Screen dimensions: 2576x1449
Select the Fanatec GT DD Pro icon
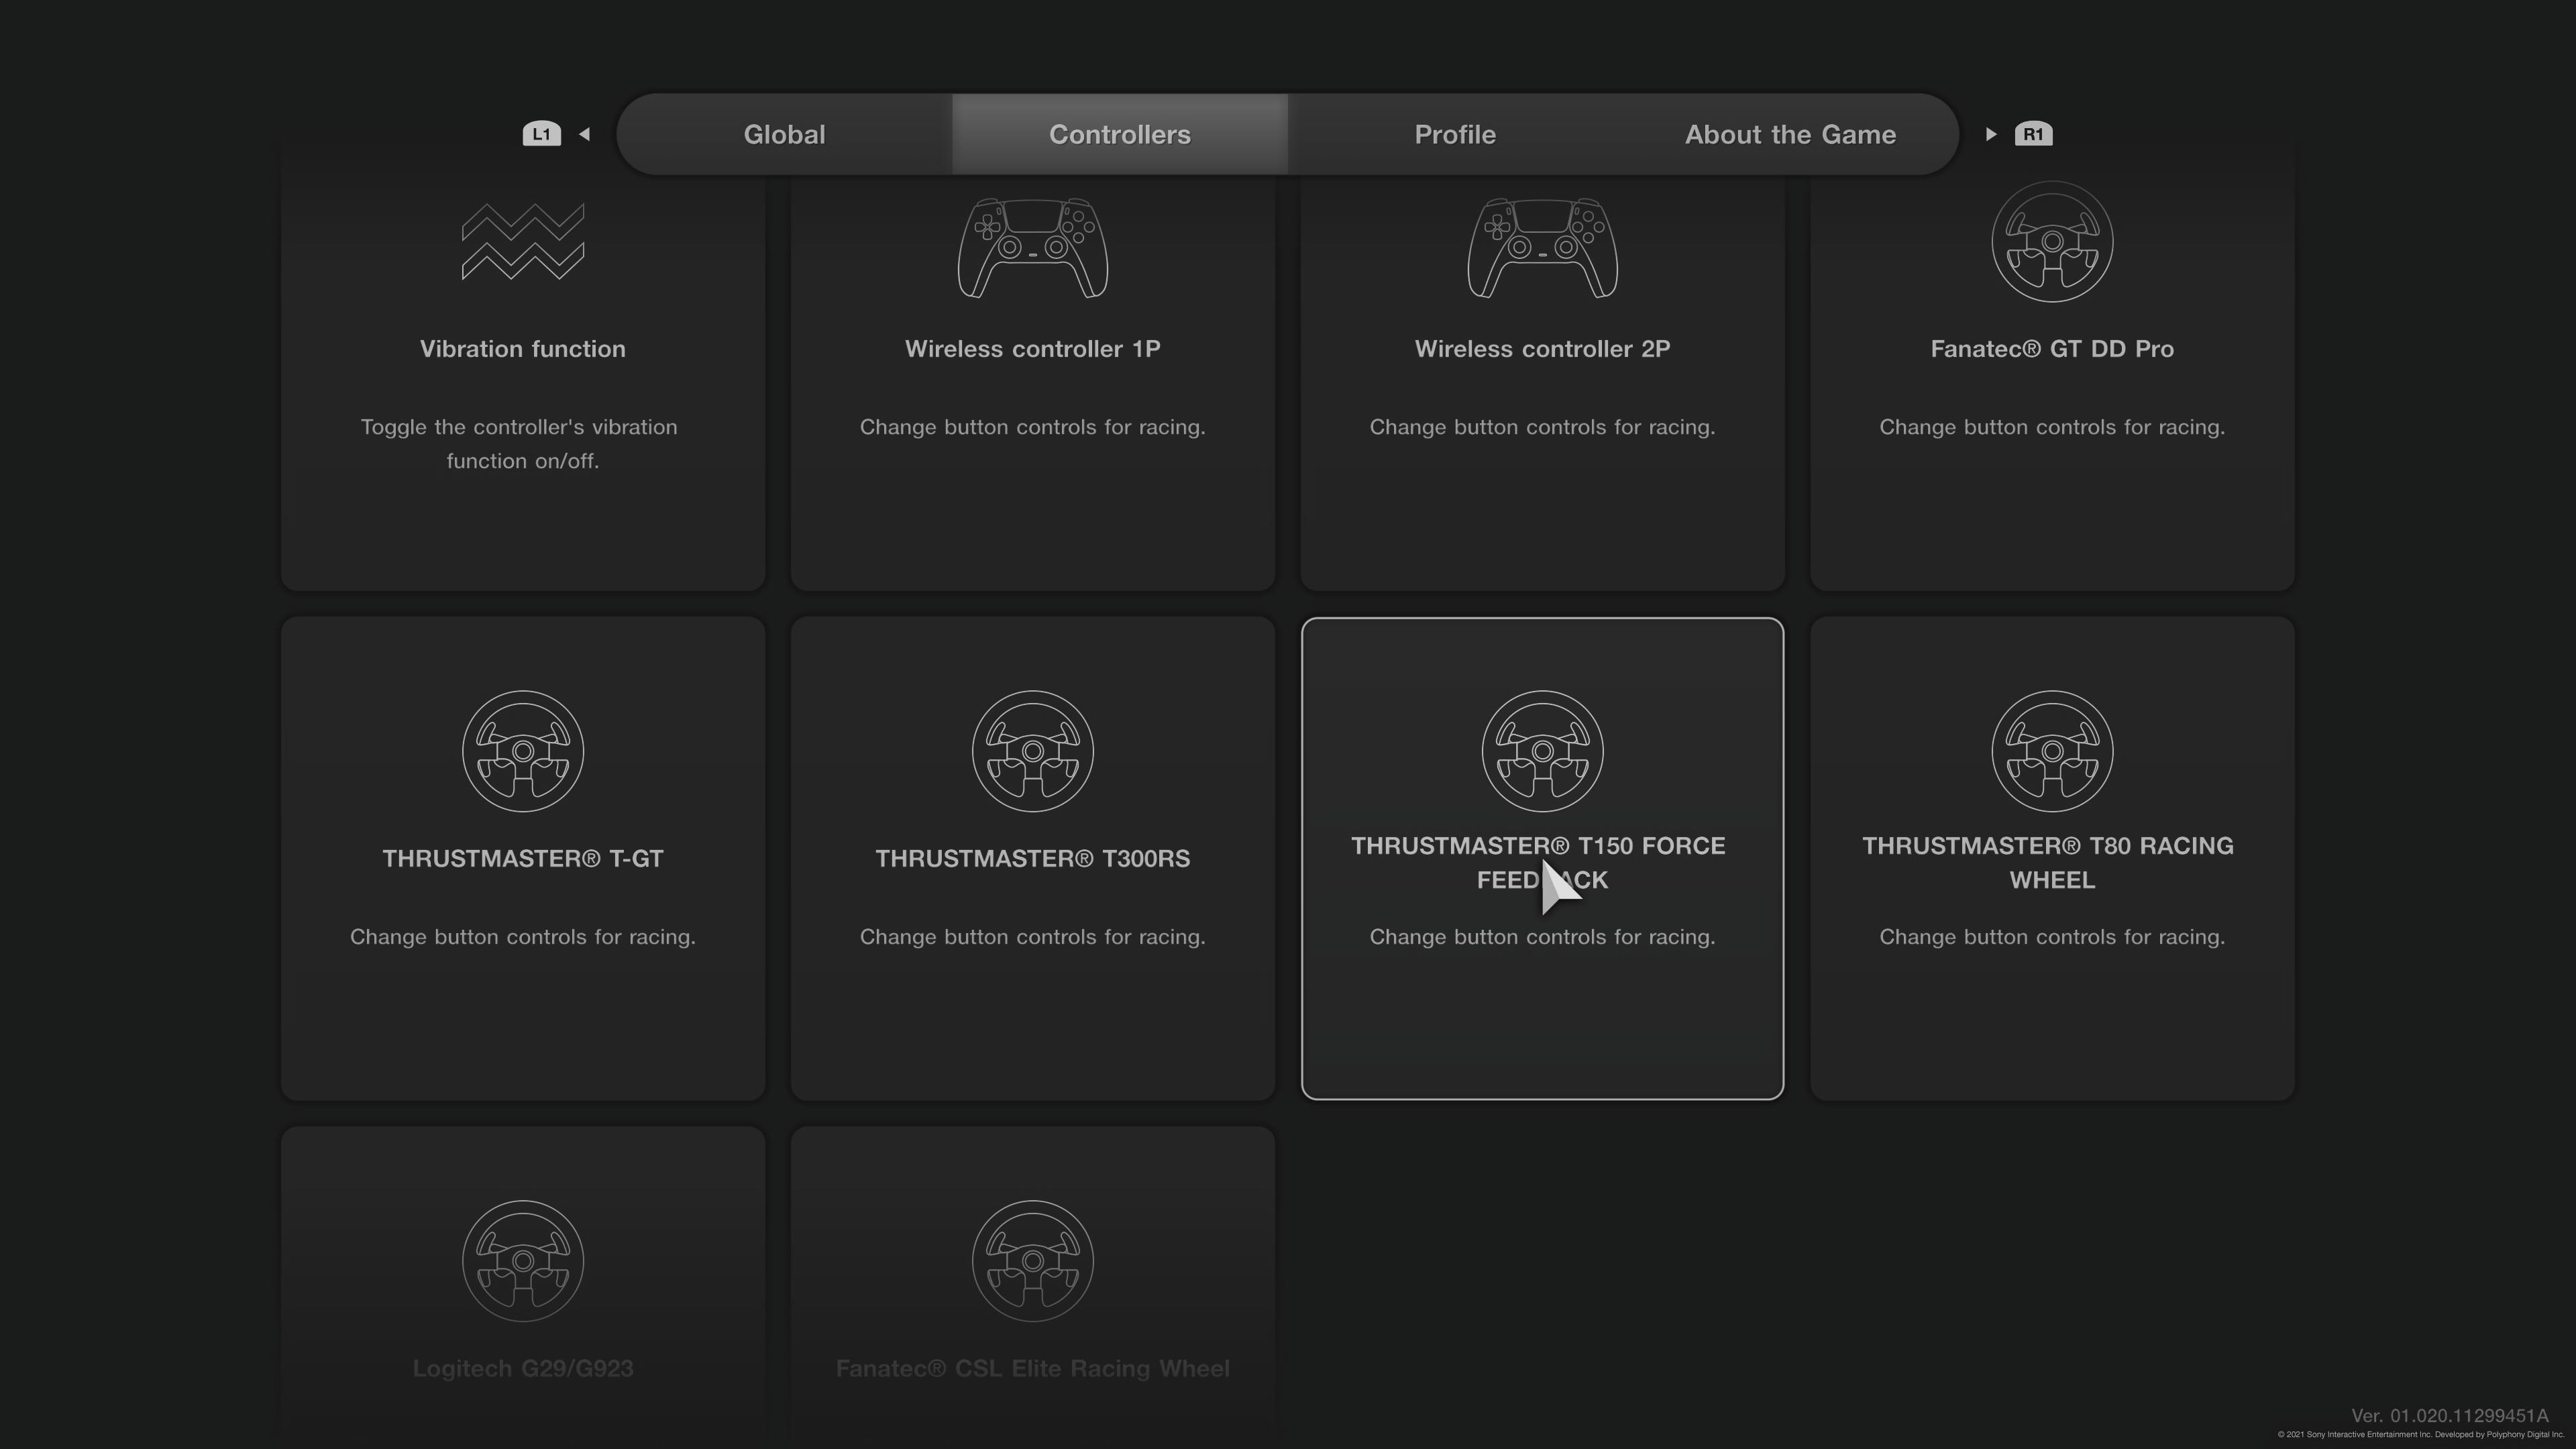point(2051,241)
